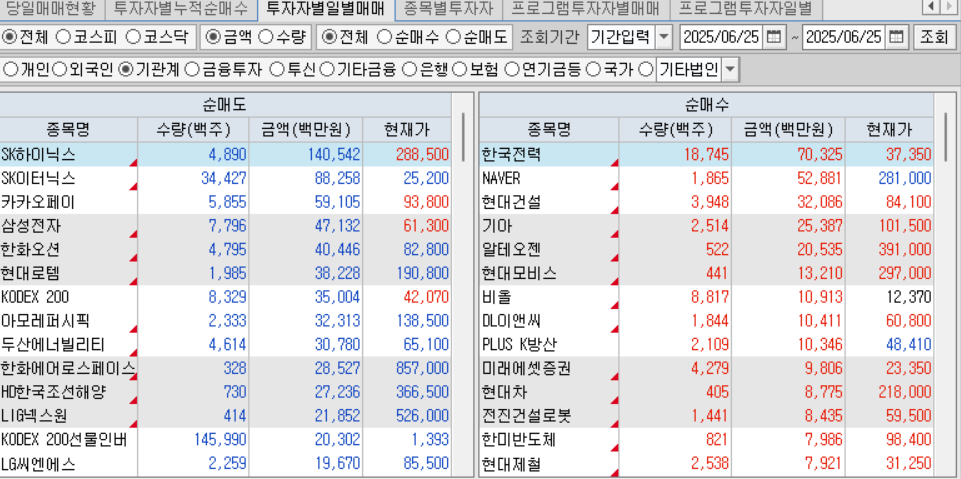Click the end date input field
The height and width of the screenshot is (479, 961).
pos(844,37)
